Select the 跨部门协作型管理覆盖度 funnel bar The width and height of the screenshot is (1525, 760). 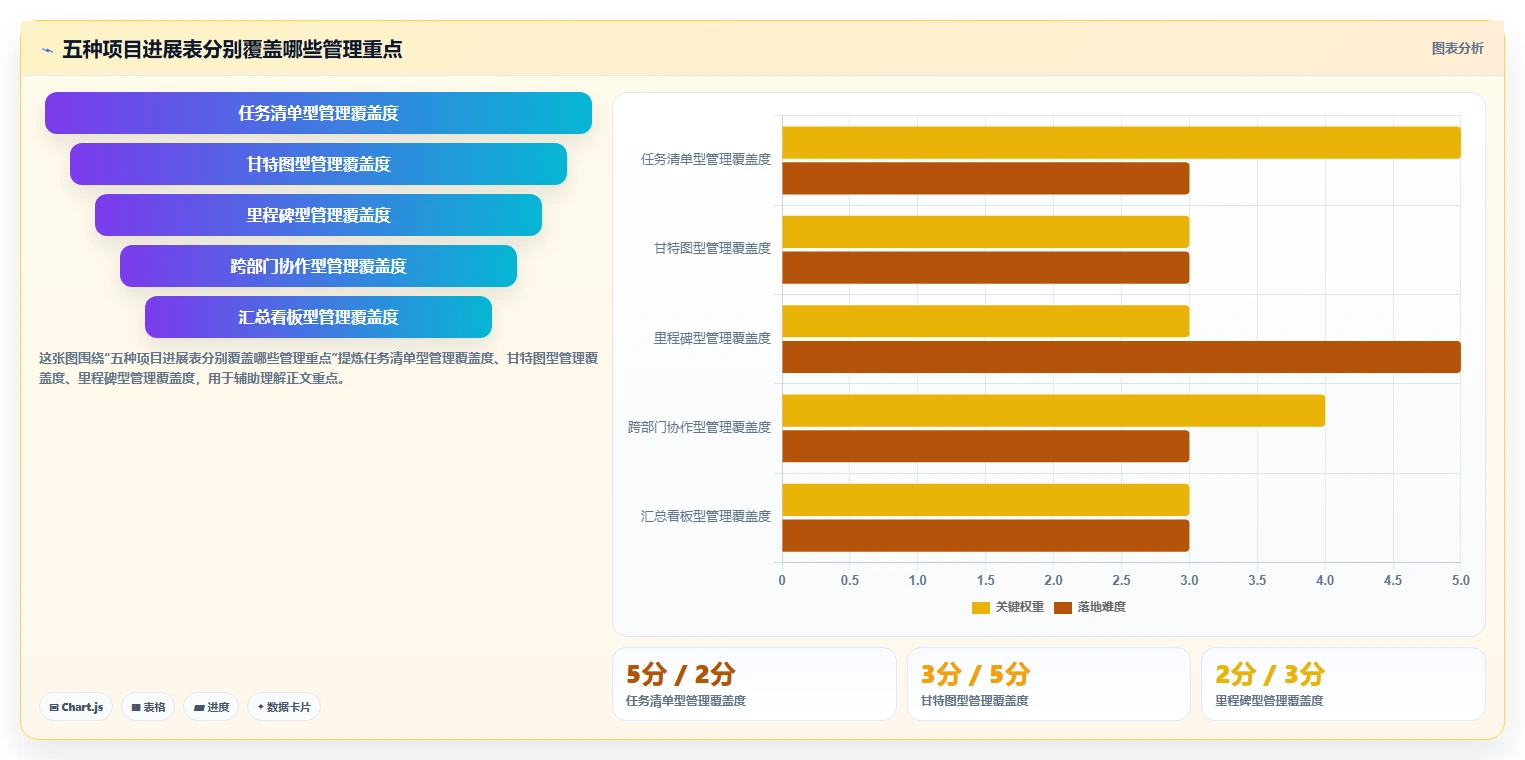pos(318,266)
